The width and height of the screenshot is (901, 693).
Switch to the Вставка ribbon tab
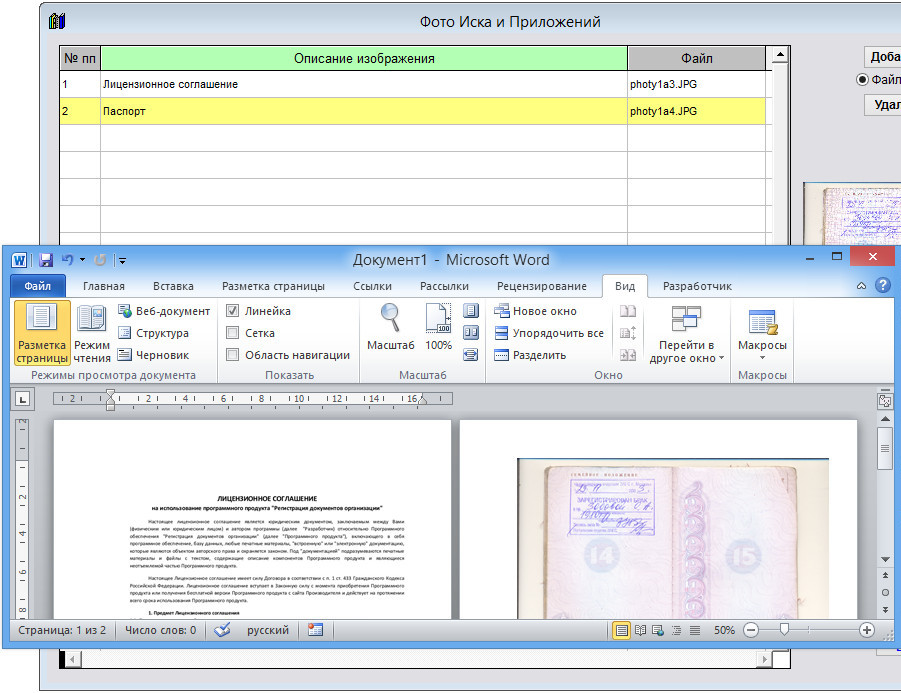[x=167, y=286]
